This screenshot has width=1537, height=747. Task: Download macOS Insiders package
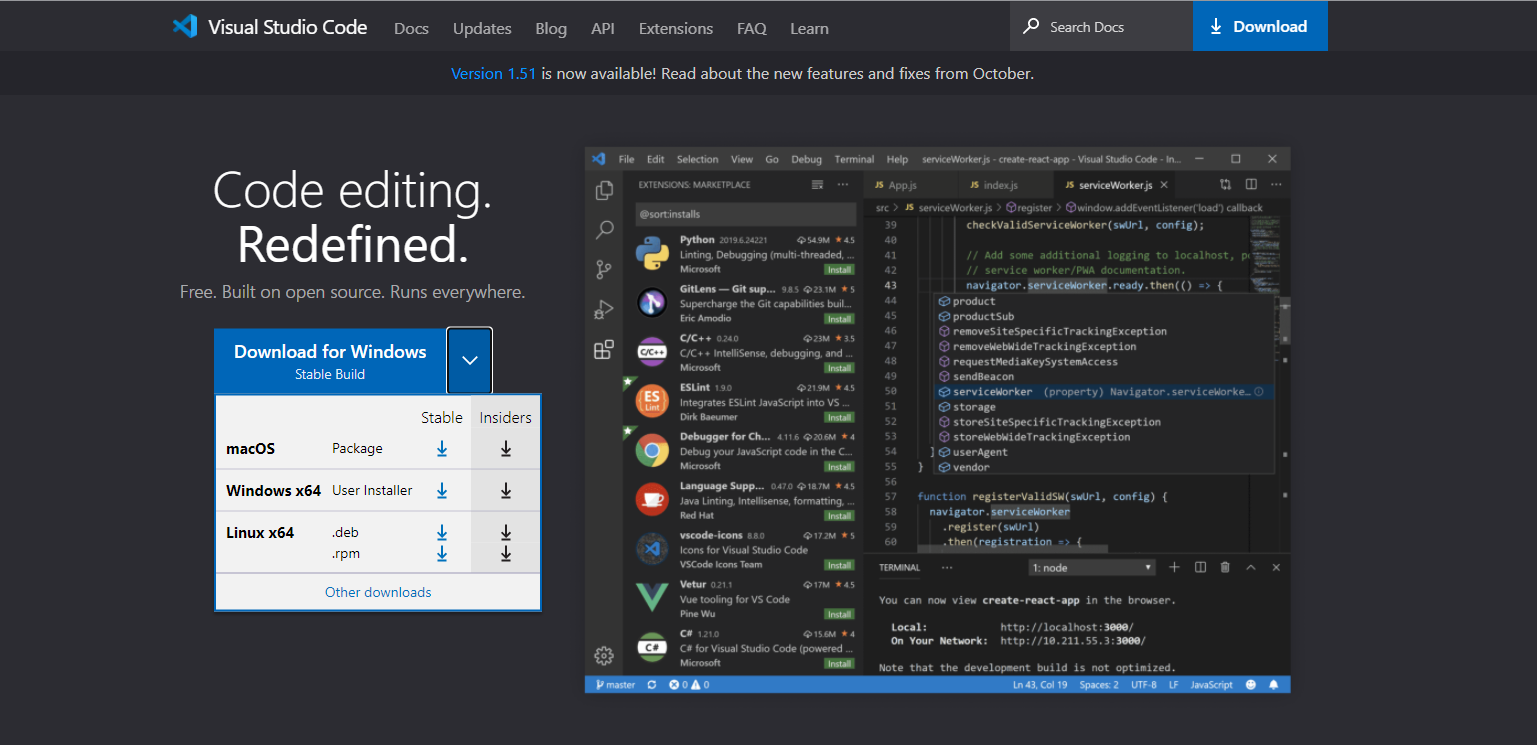coord(506,449)
